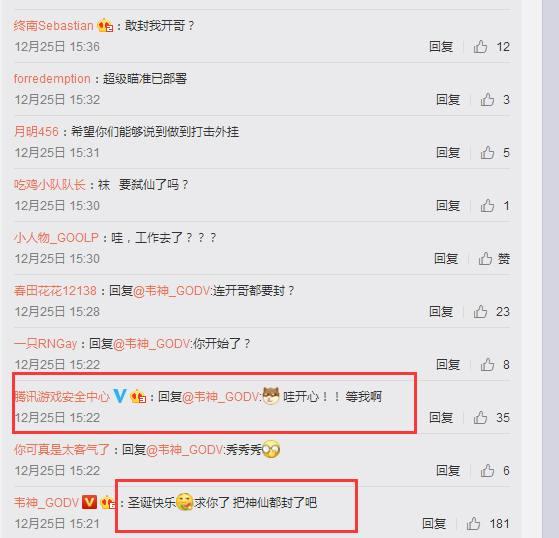Like 月明456's comment with 5 likes
Image resolution: width=559 pixels, height=538 pixels.
487,153
